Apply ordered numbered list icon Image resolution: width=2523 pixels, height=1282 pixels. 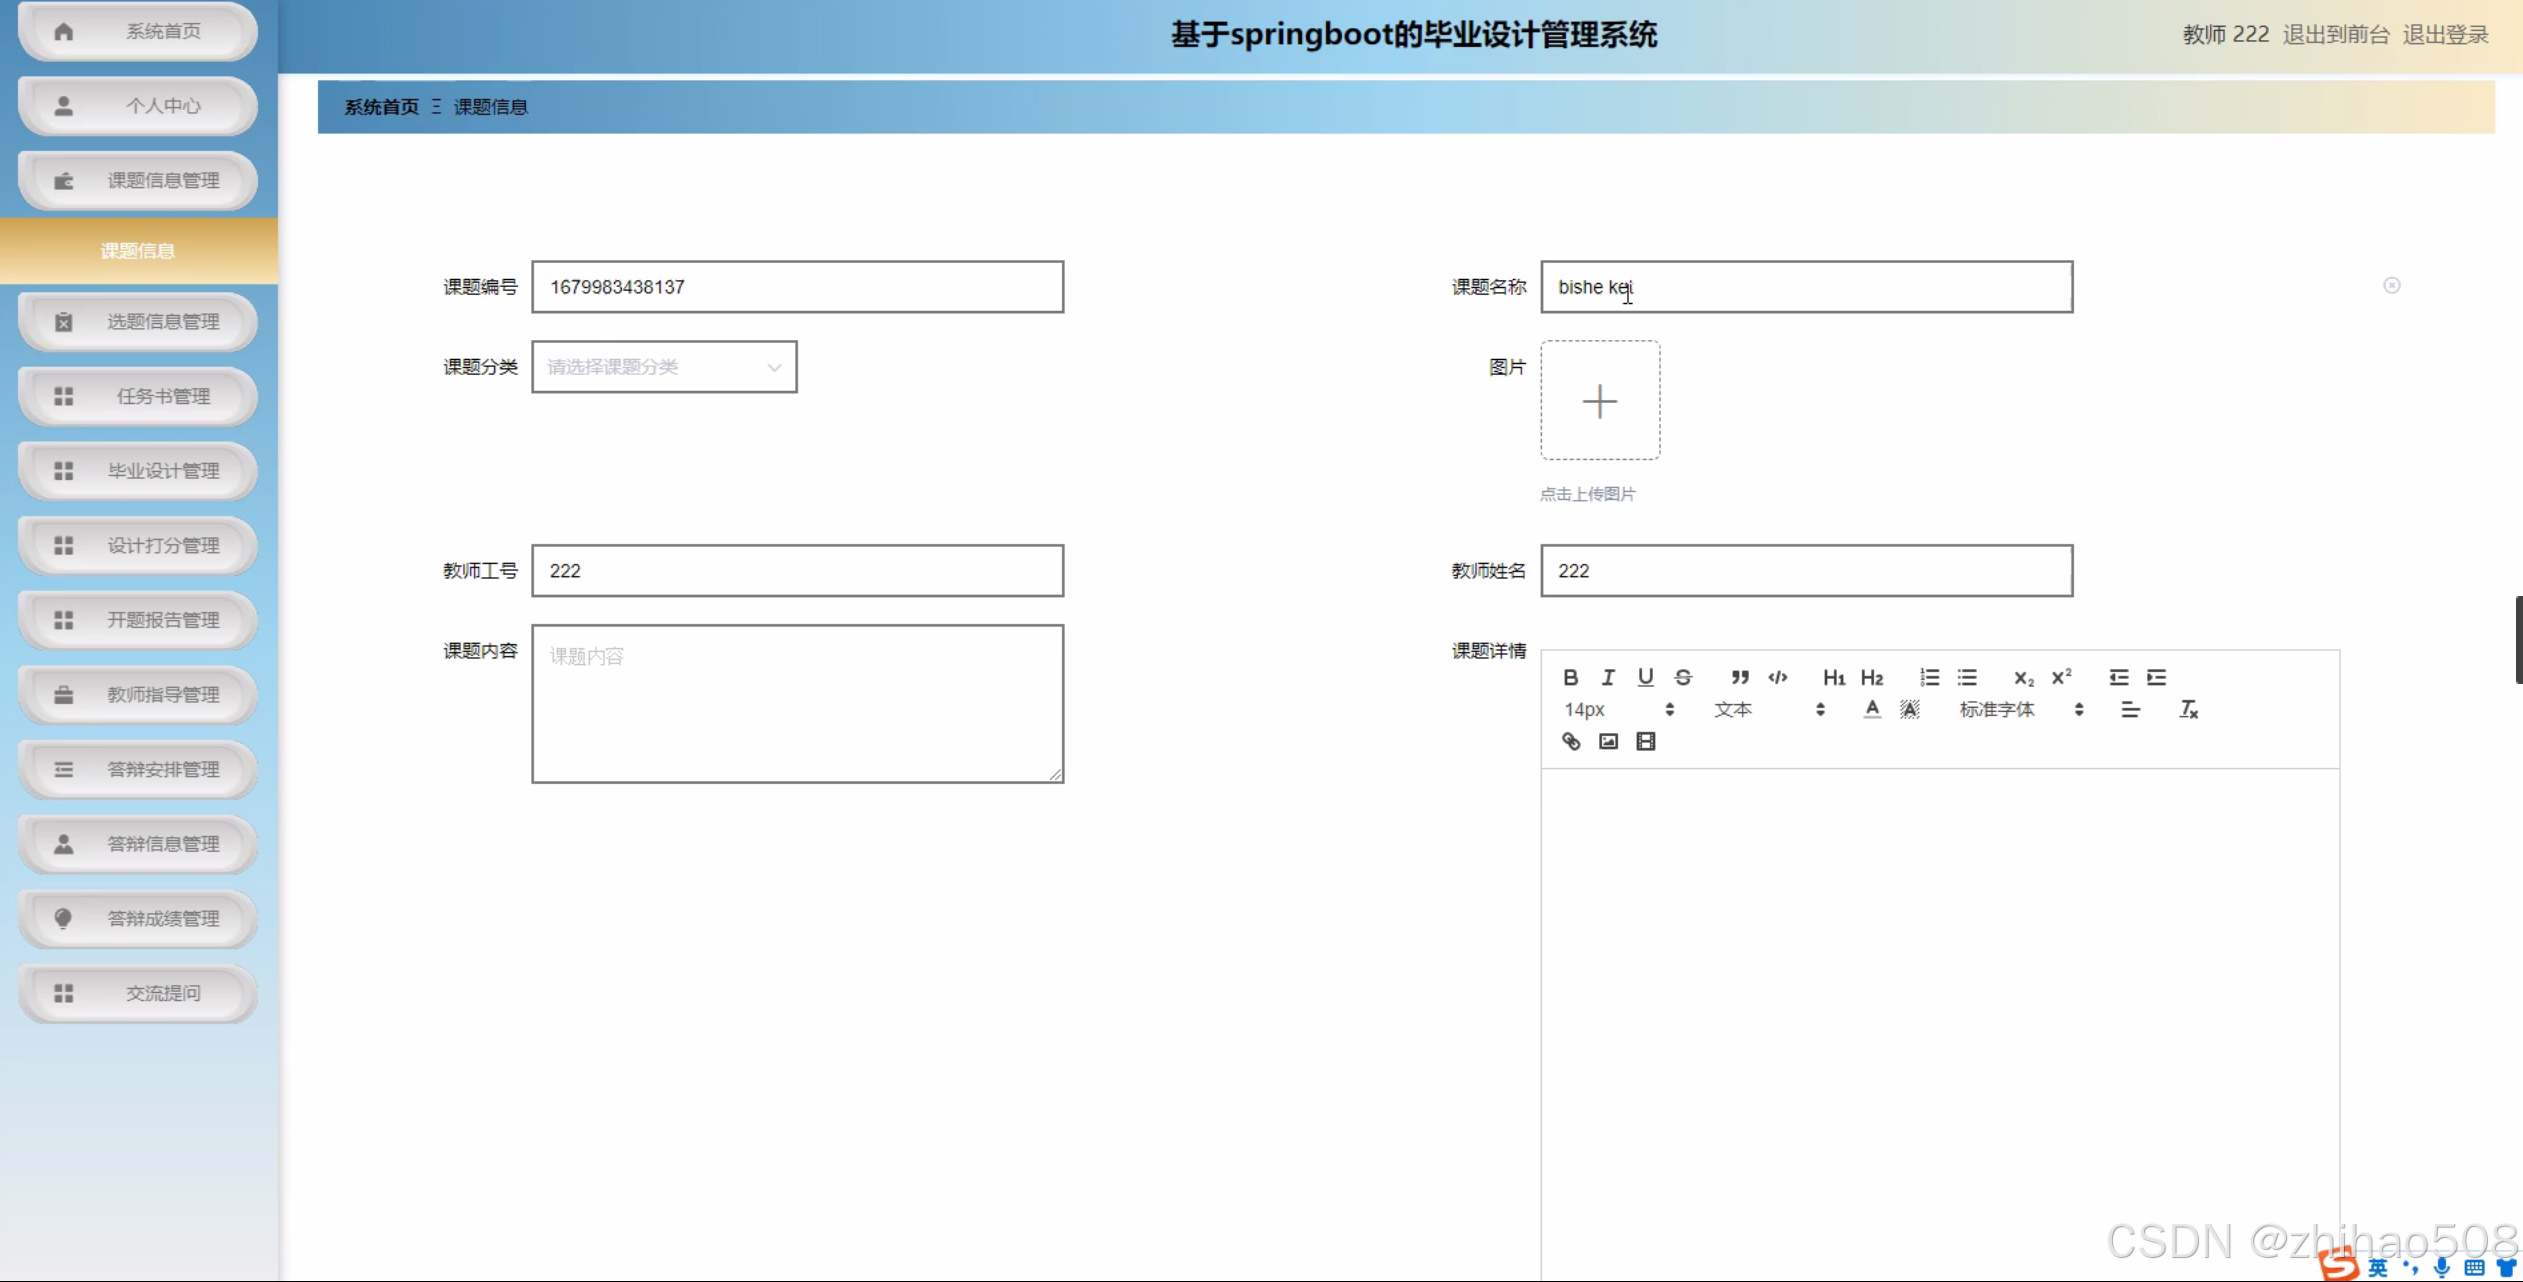(1930, 677)
